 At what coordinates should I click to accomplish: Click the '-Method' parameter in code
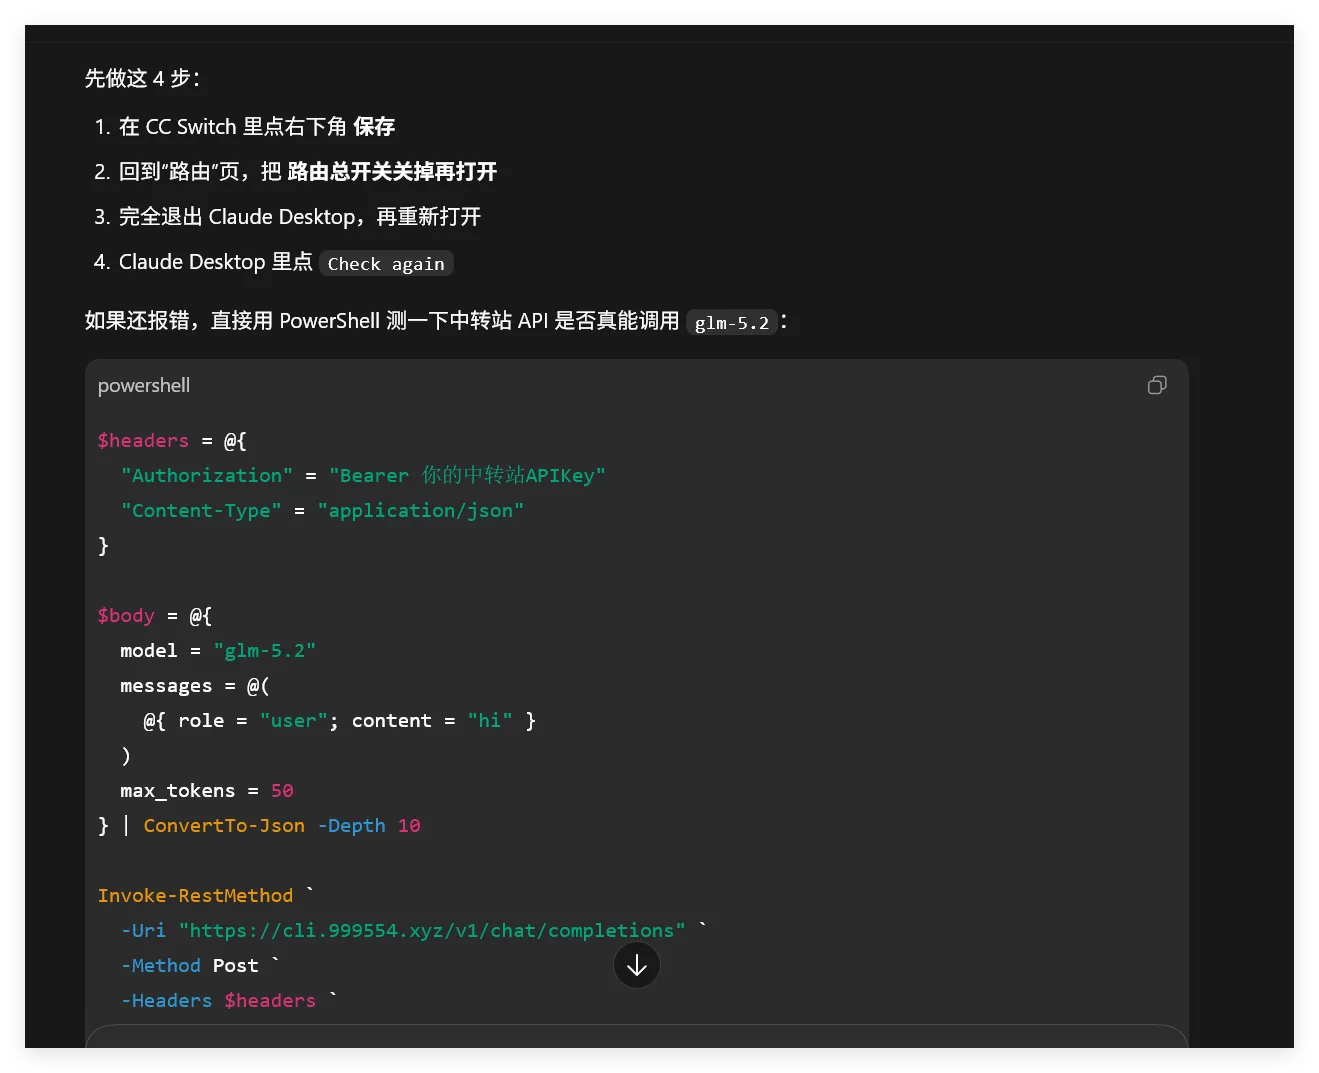pos(161,965)
